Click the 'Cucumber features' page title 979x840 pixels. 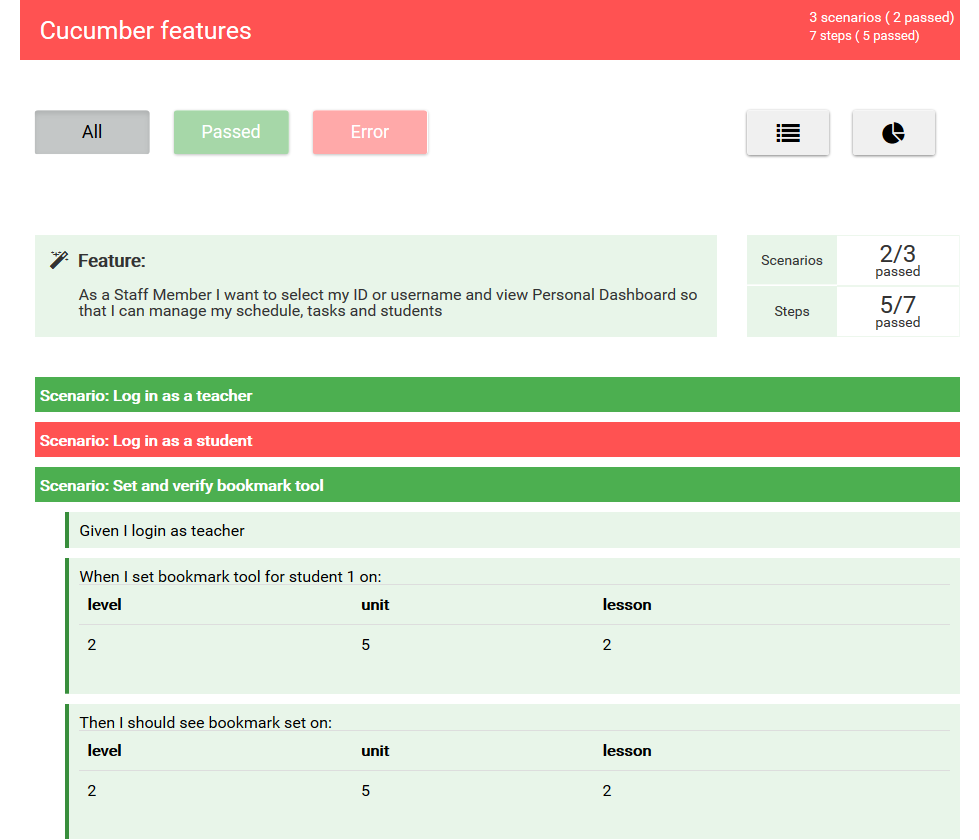click(146, 31)
